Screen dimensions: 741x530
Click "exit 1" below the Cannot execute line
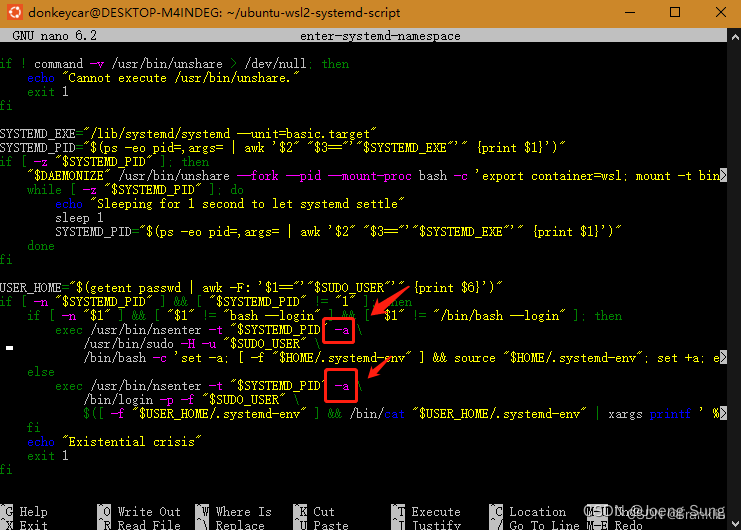(48, 92)
